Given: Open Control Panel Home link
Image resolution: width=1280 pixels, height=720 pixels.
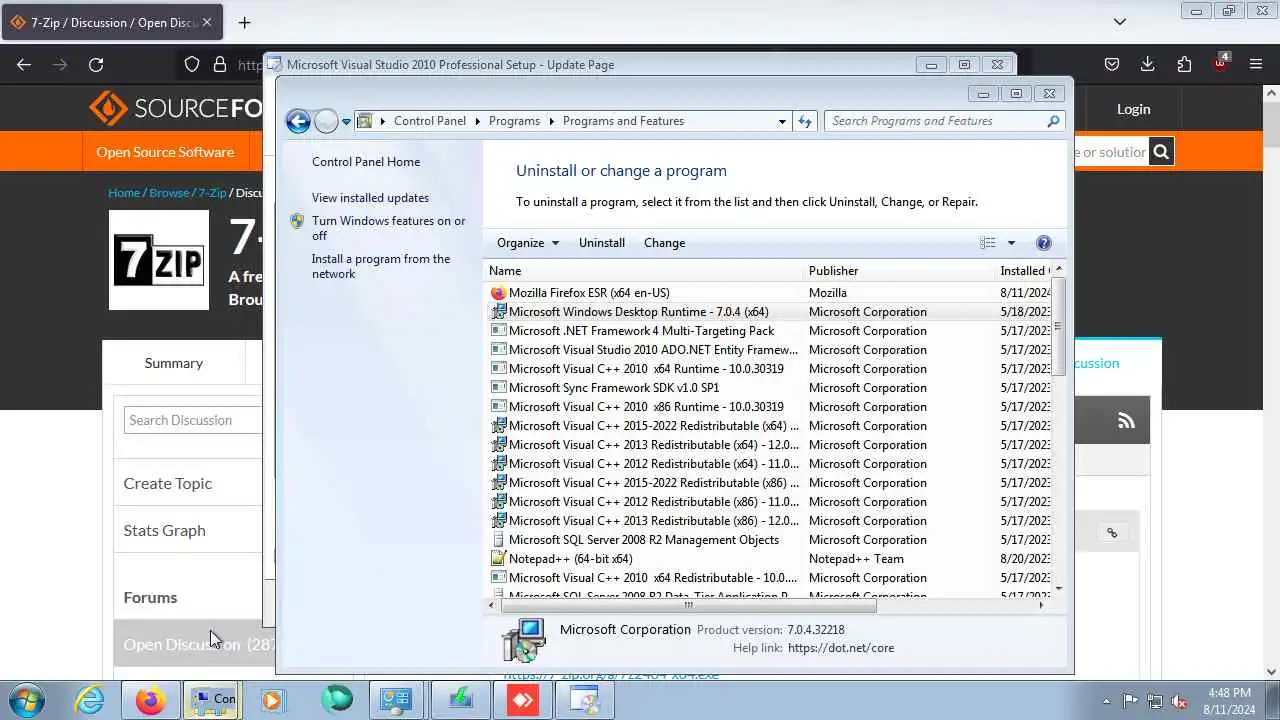Looking at the screenshot, I should pos(366,162).
